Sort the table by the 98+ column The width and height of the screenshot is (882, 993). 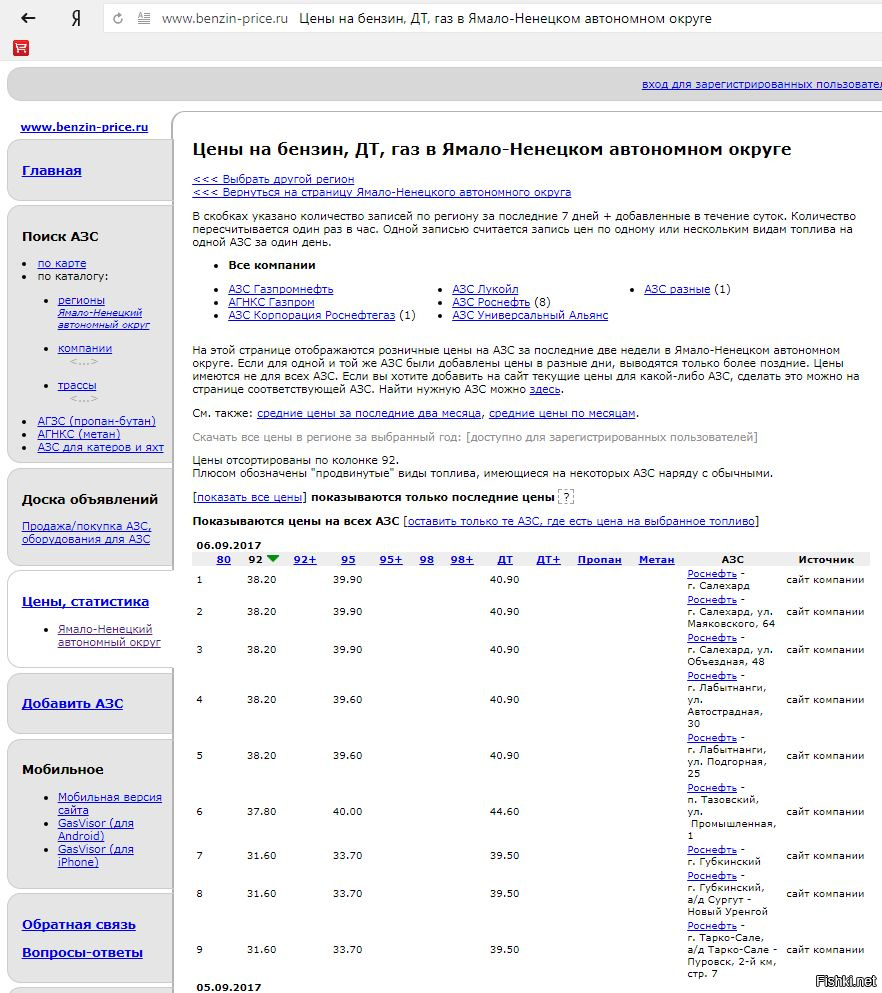coord(462,560)
